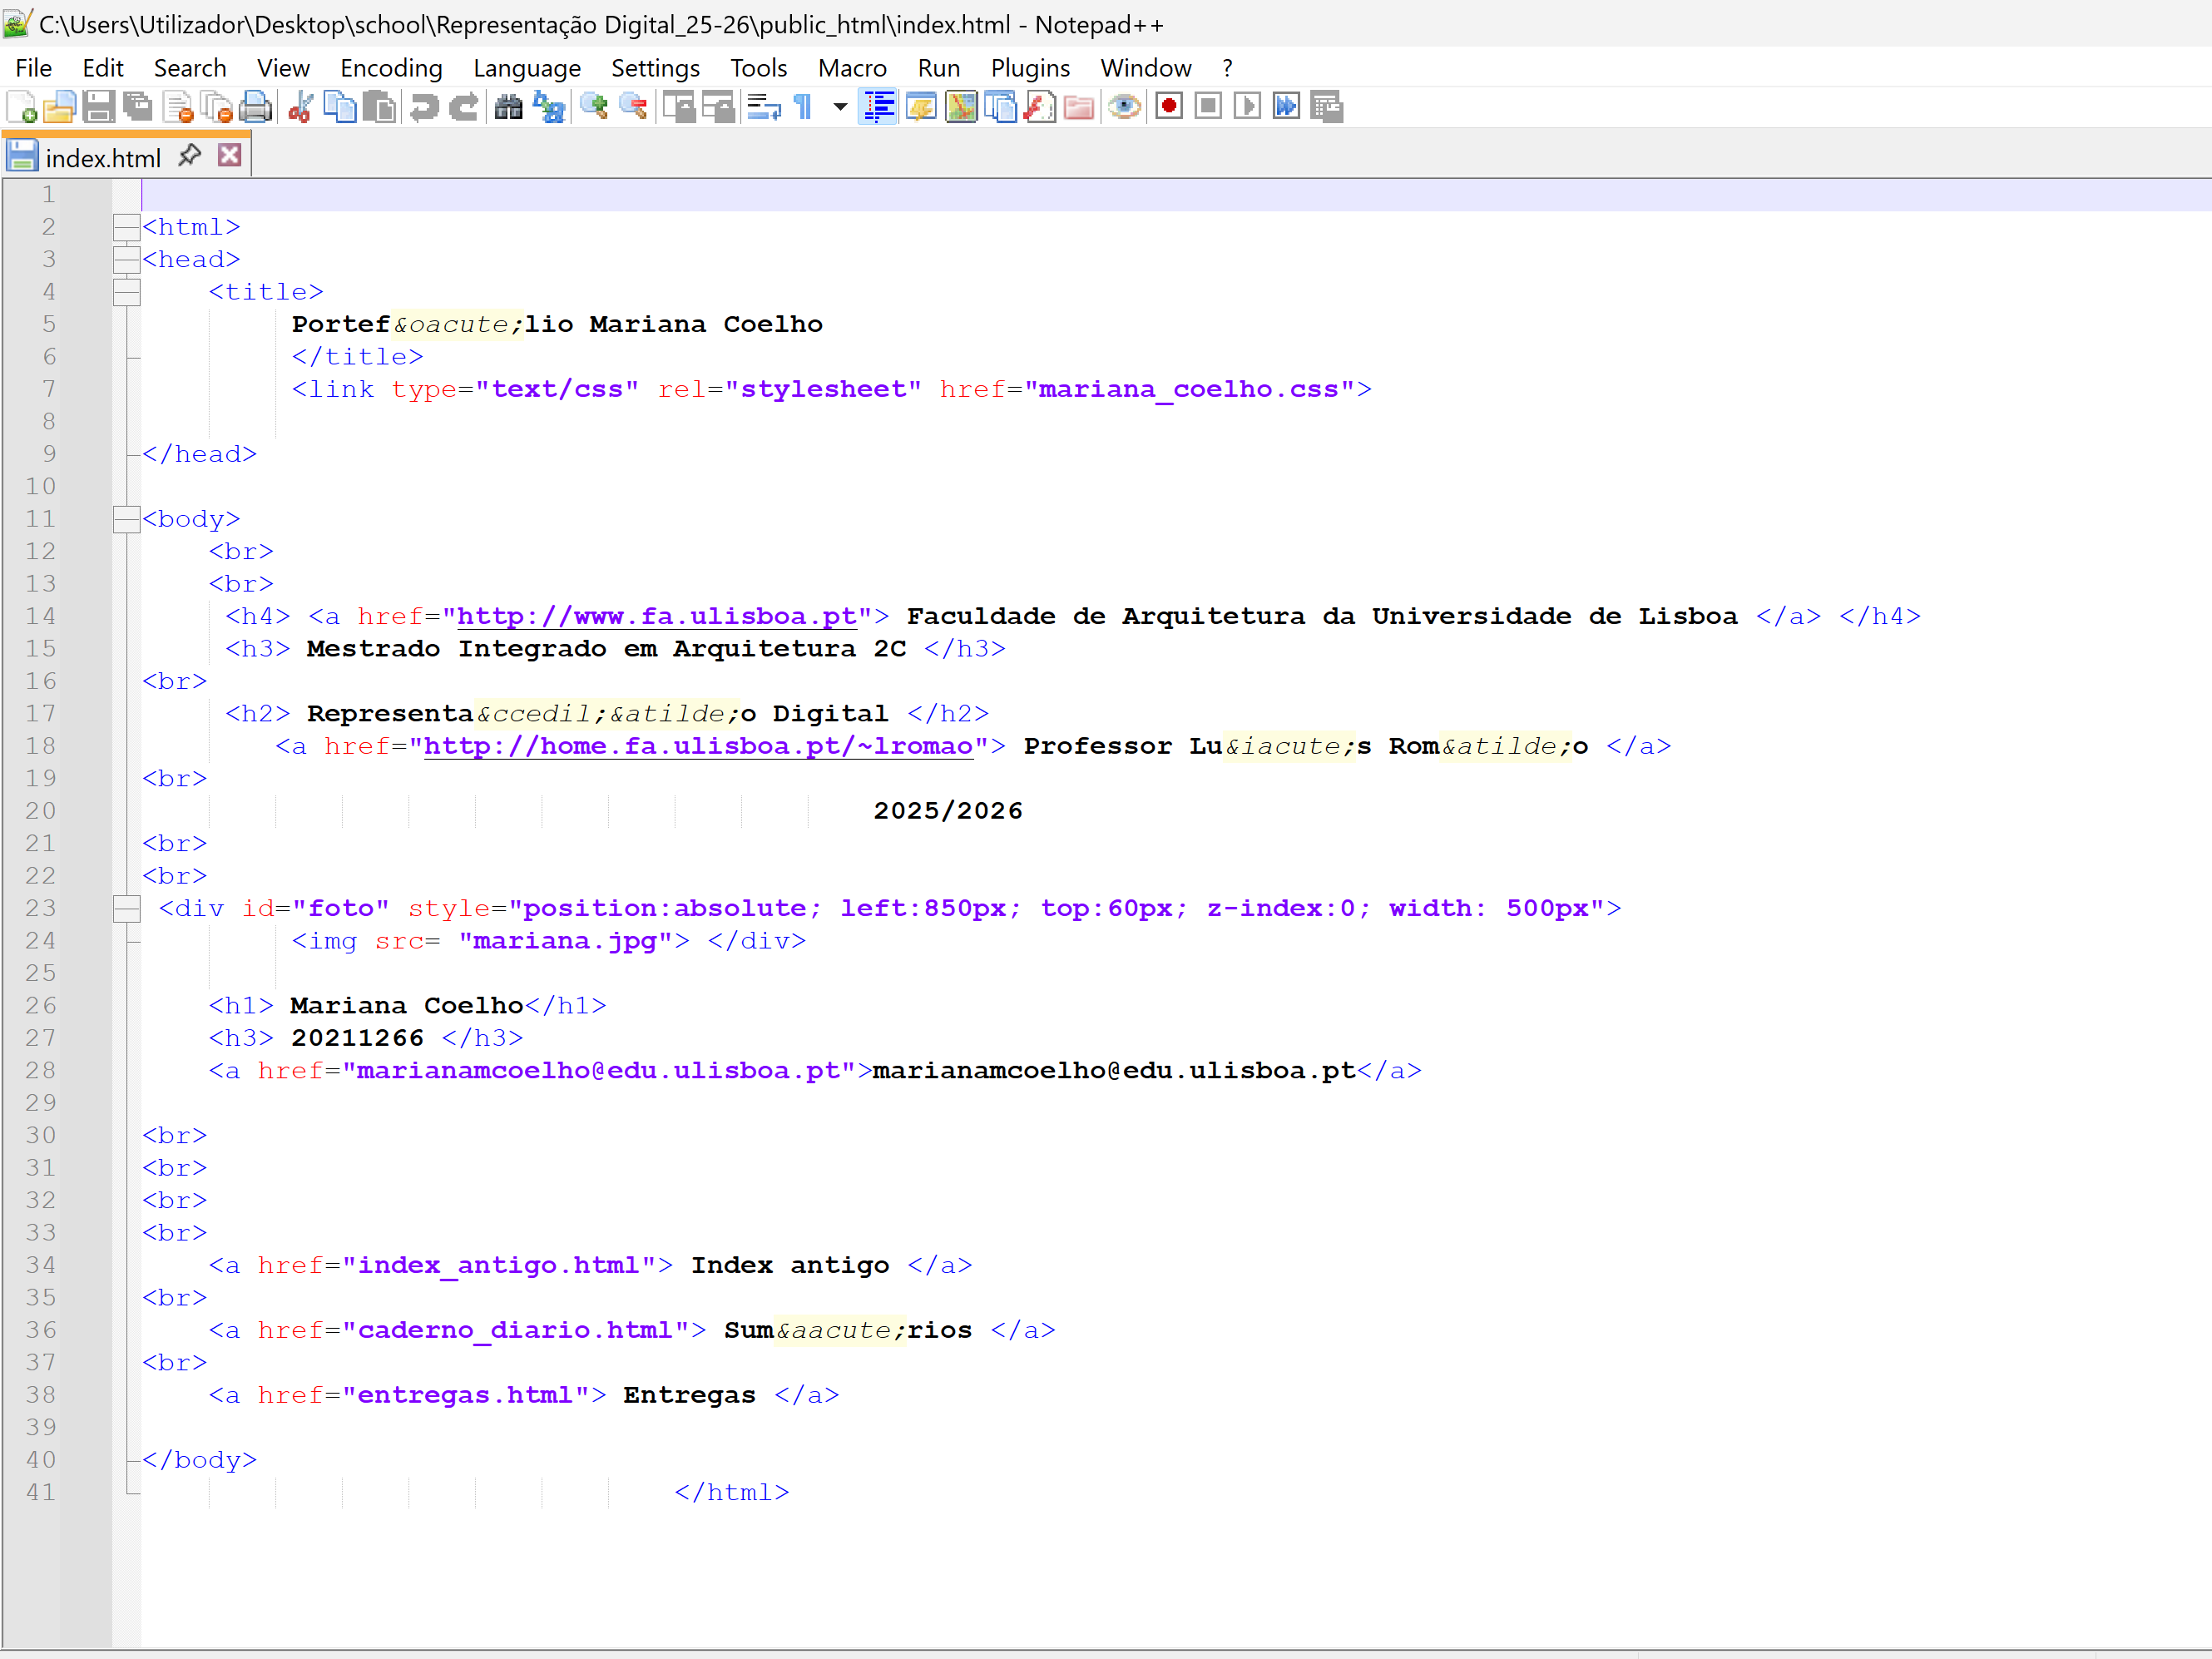Click the Open file folder icon
The width and height of the screenshot is (2212, 1659).
click(x=59, y=106)
